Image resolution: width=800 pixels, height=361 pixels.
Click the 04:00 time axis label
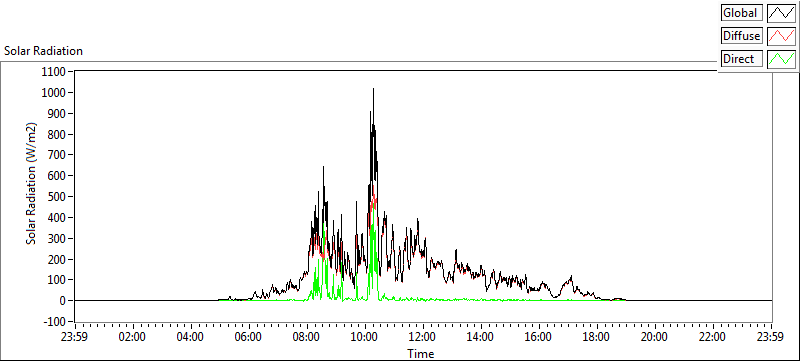tap(191, 337)
